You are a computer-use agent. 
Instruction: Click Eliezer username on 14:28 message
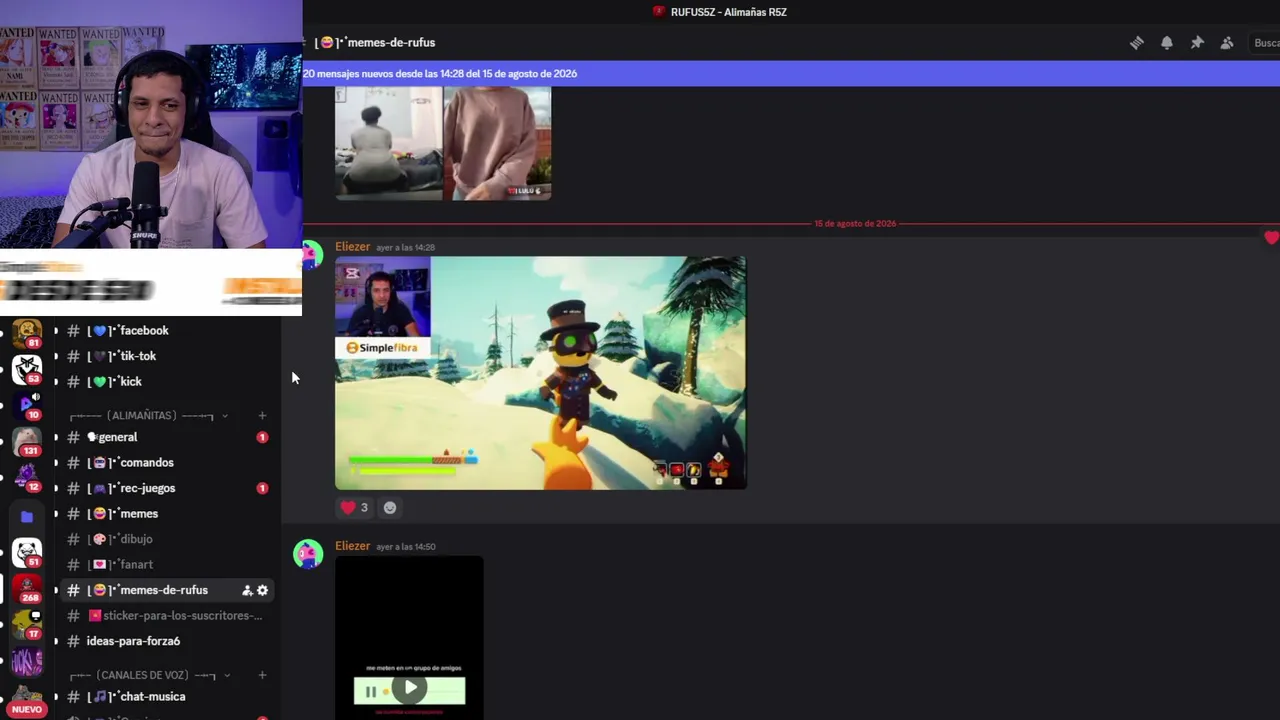pyautogui.click(x=353, y=247)
